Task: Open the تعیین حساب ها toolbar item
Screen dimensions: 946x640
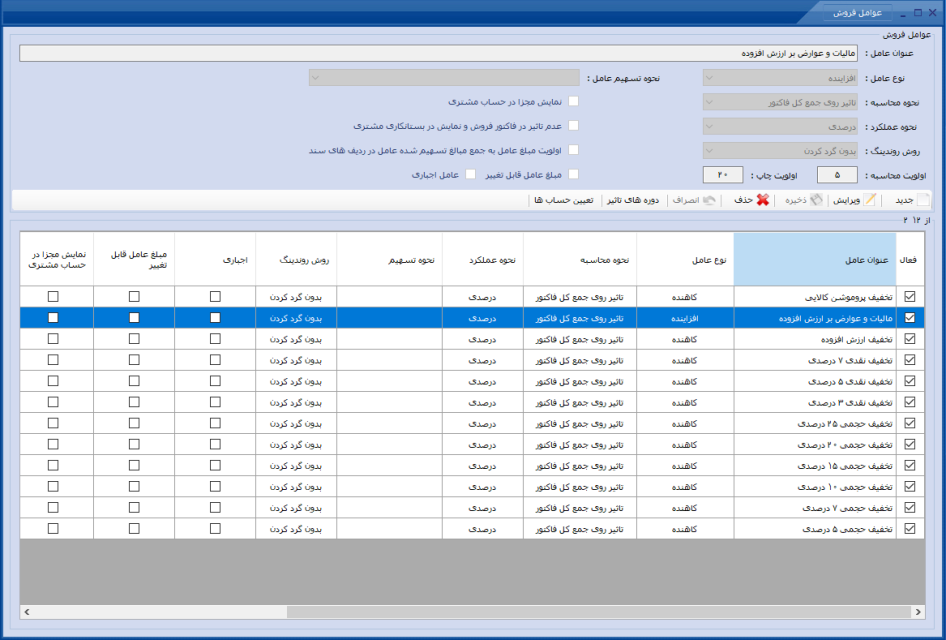Action: [x=563, y=200]
